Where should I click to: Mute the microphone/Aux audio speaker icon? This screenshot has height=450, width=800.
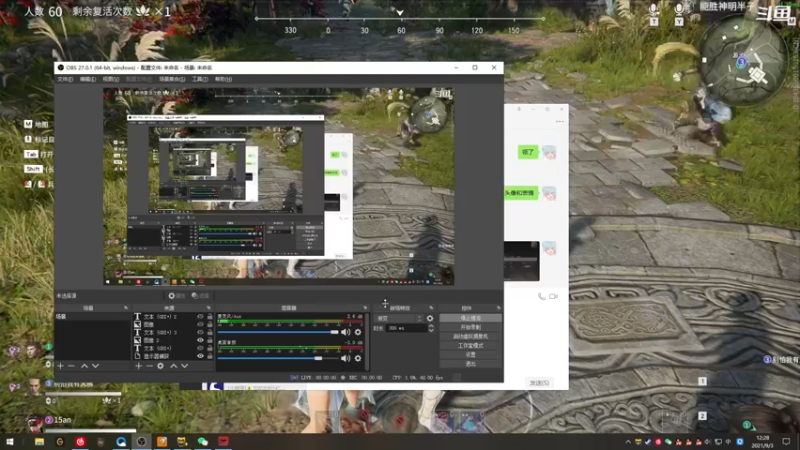[x=346, y=332]
